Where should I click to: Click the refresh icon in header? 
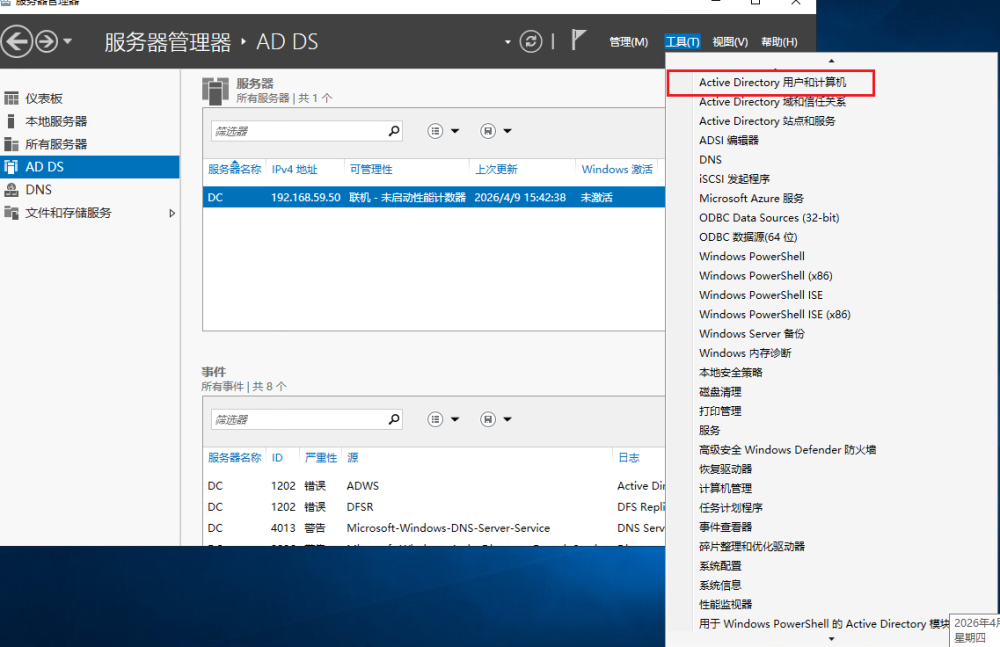click(530, 41)
